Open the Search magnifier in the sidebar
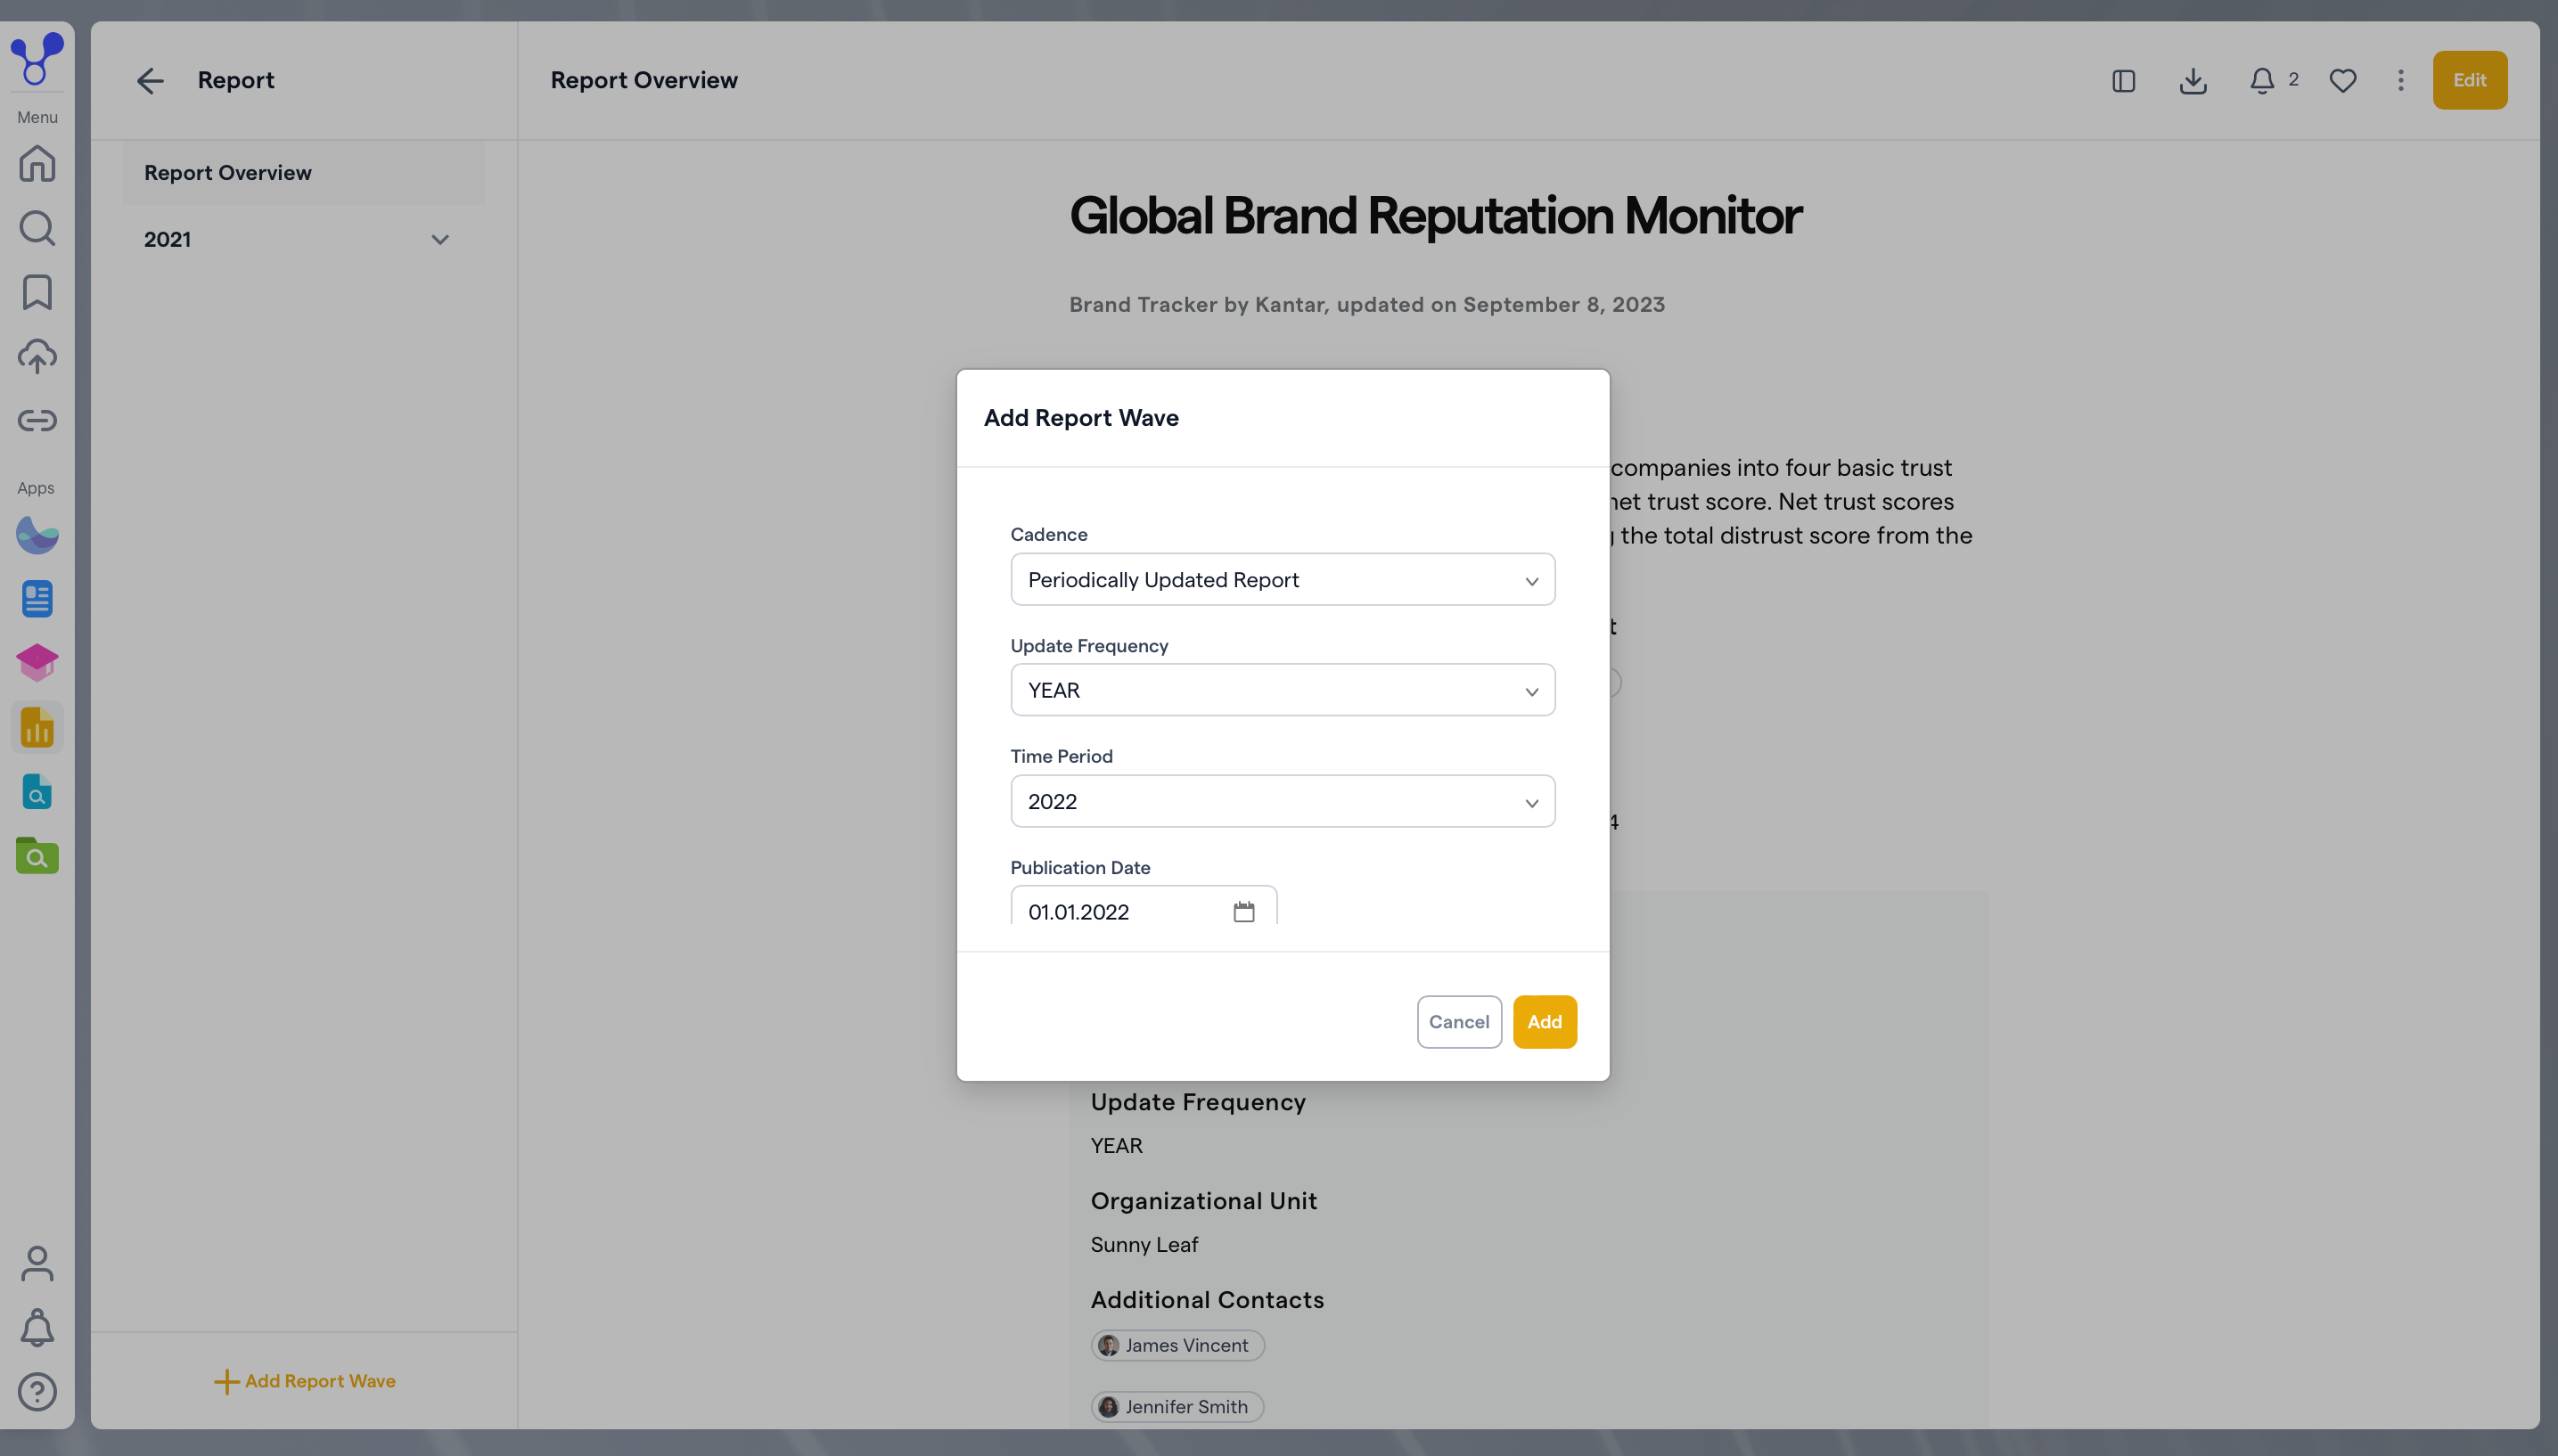2558x1456 pixels. pos(37,228)
